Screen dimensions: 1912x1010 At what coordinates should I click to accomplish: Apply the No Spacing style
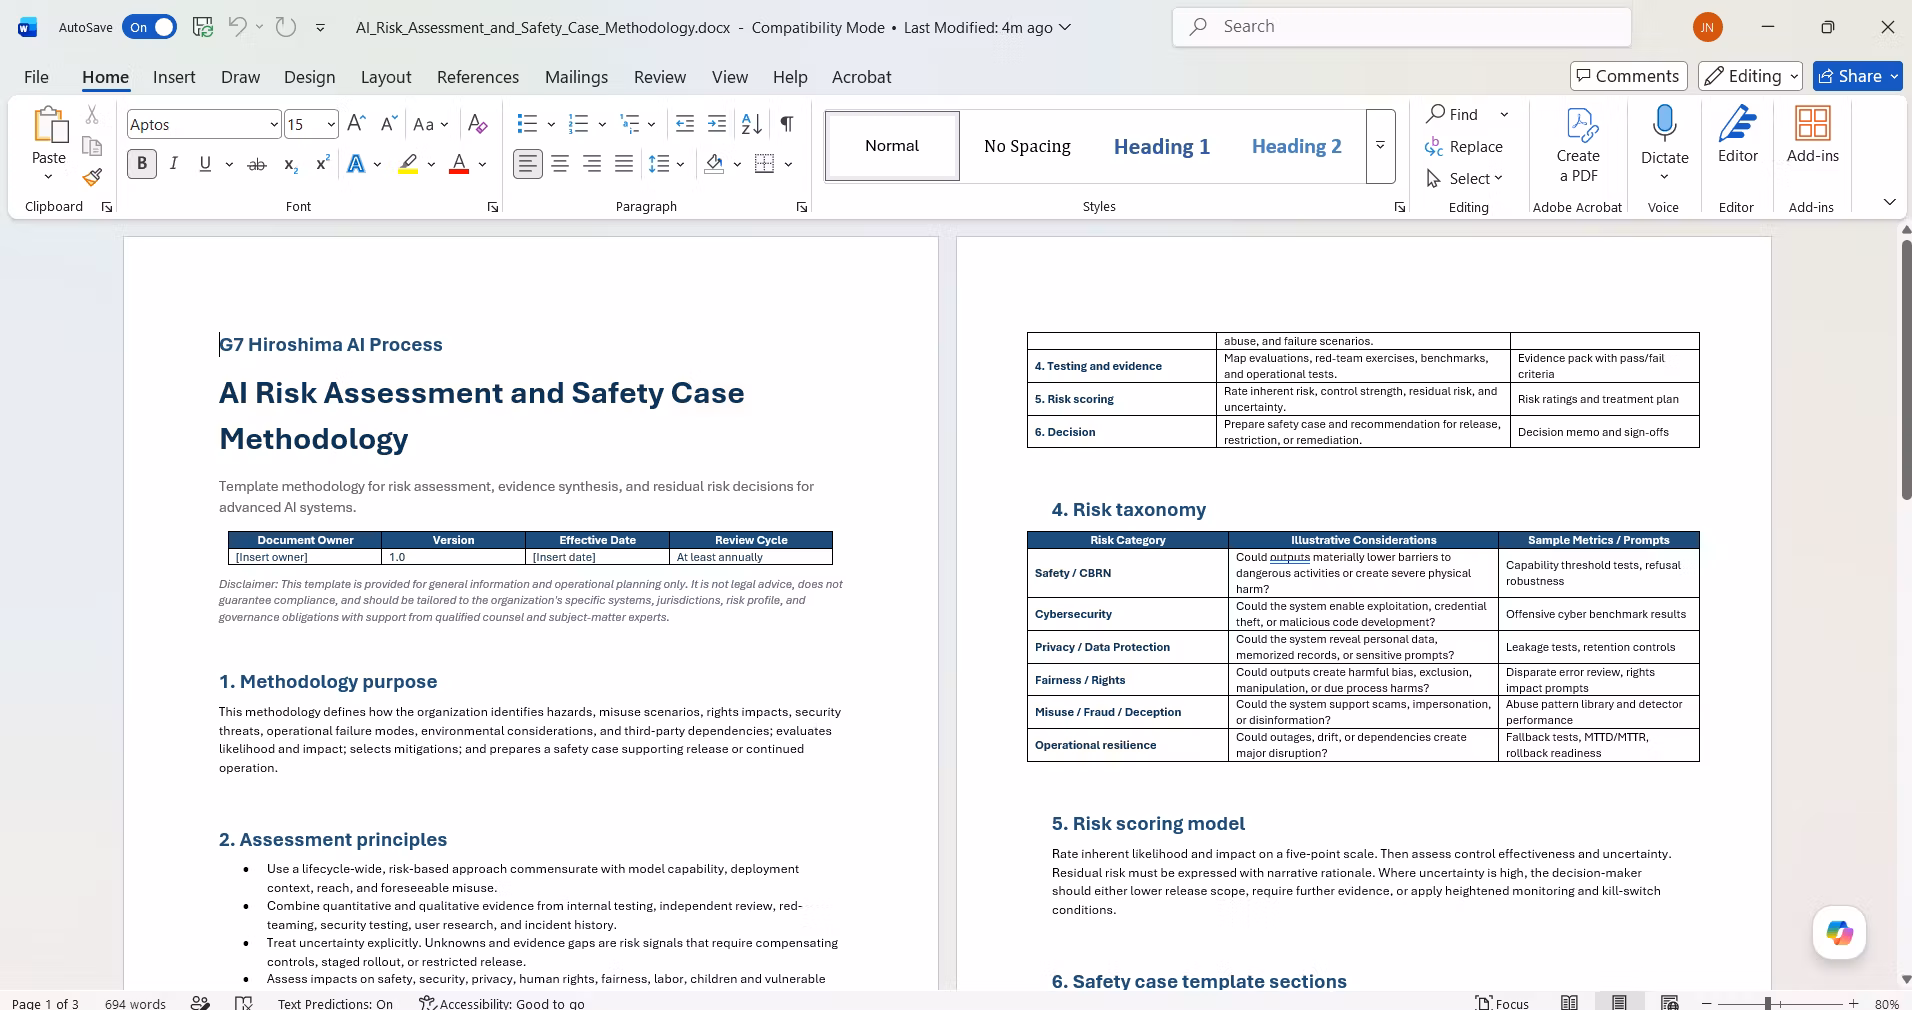point(1027,146)
